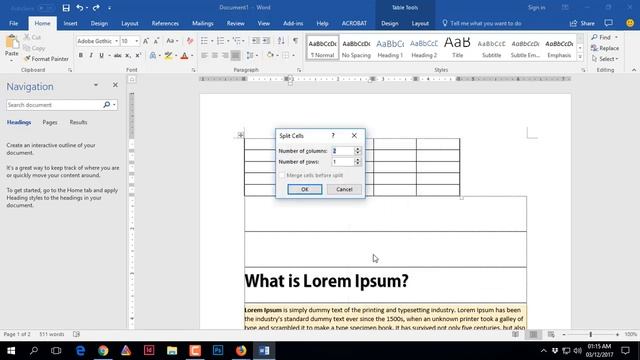Click Clear All Formatting icon

coord(190,41)
